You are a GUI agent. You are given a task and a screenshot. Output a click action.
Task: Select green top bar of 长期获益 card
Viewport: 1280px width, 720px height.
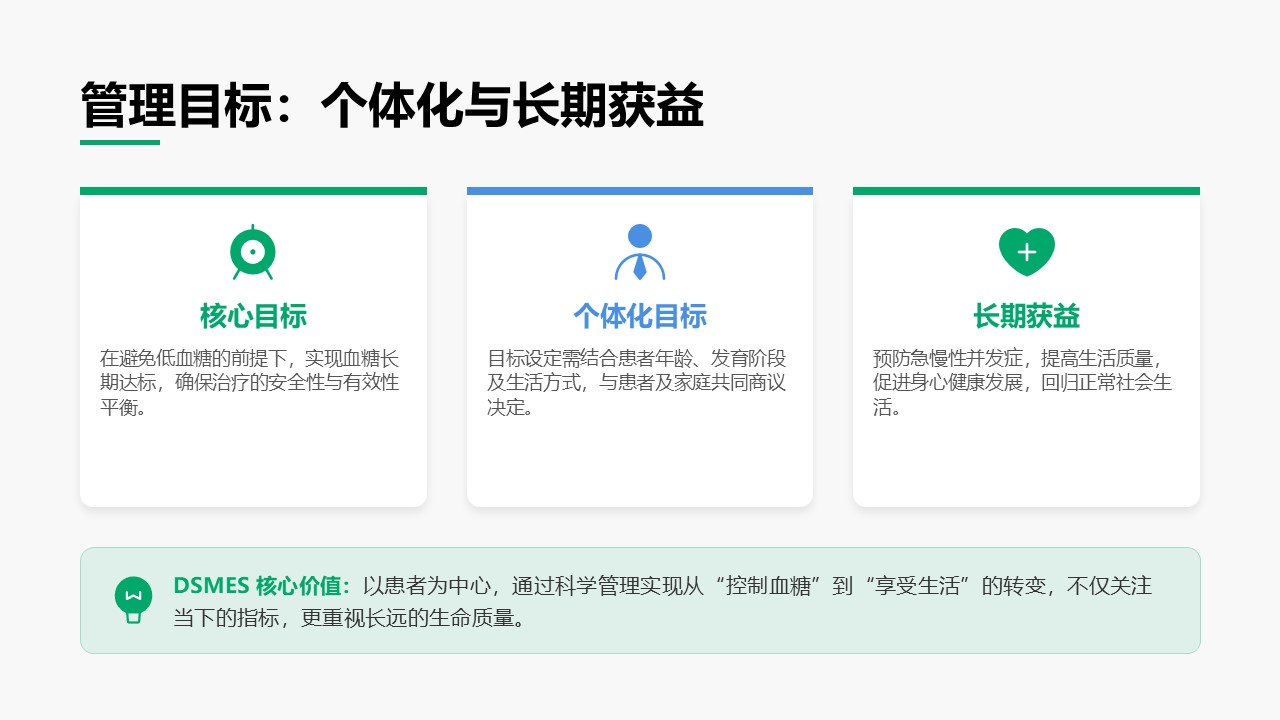tap(1026, 191)
